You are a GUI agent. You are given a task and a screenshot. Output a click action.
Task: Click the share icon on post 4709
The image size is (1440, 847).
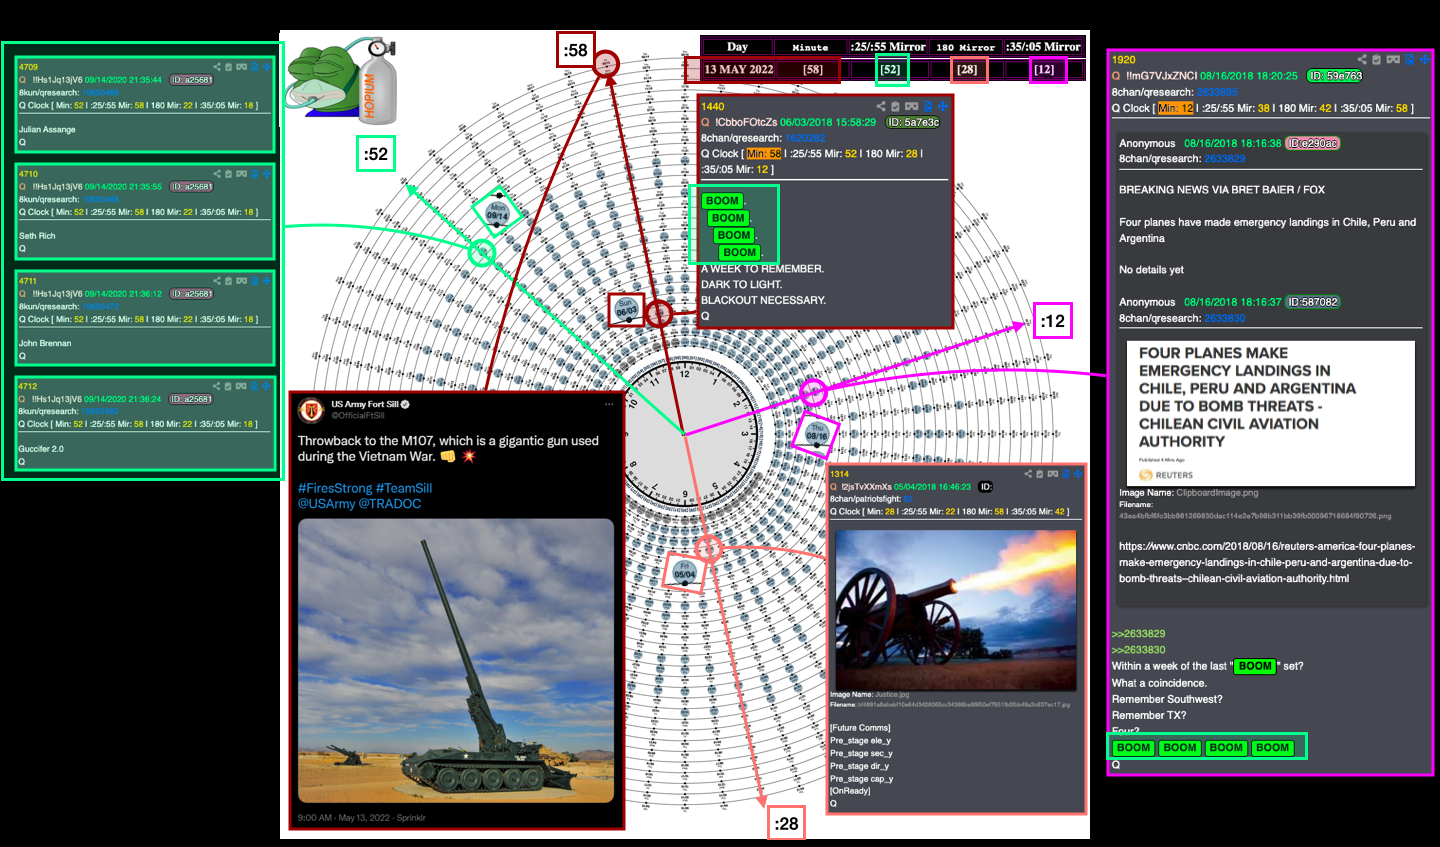tap(217, 67)
